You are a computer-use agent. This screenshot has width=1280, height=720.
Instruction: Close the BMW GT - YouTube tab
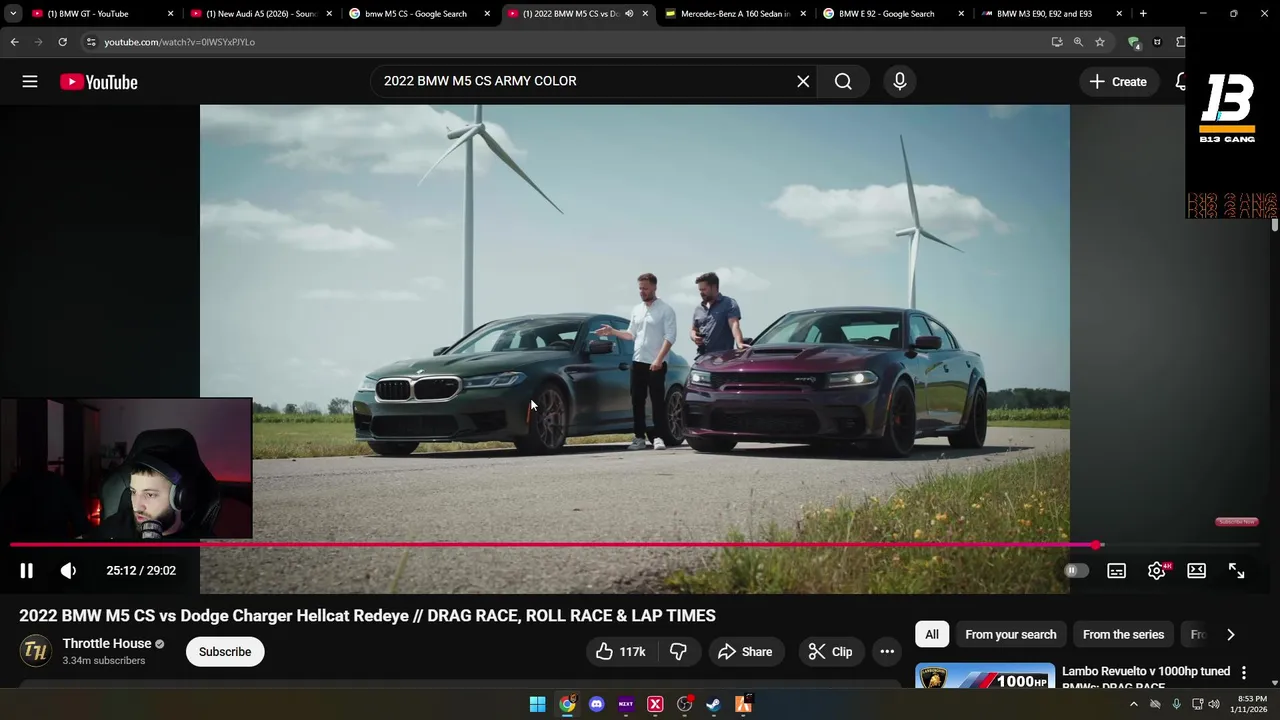click(x=170, y=14)
